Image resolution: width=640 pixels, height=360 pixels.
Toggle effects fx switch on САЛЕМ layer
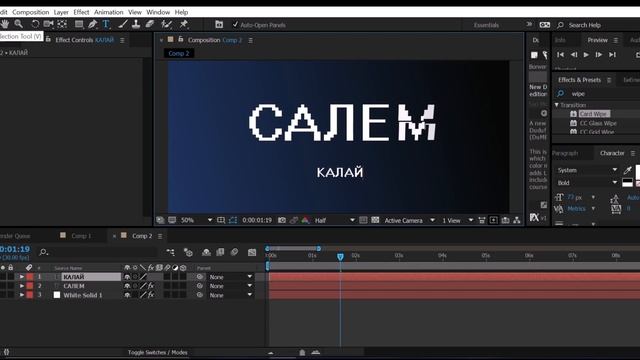coord(151,286)
